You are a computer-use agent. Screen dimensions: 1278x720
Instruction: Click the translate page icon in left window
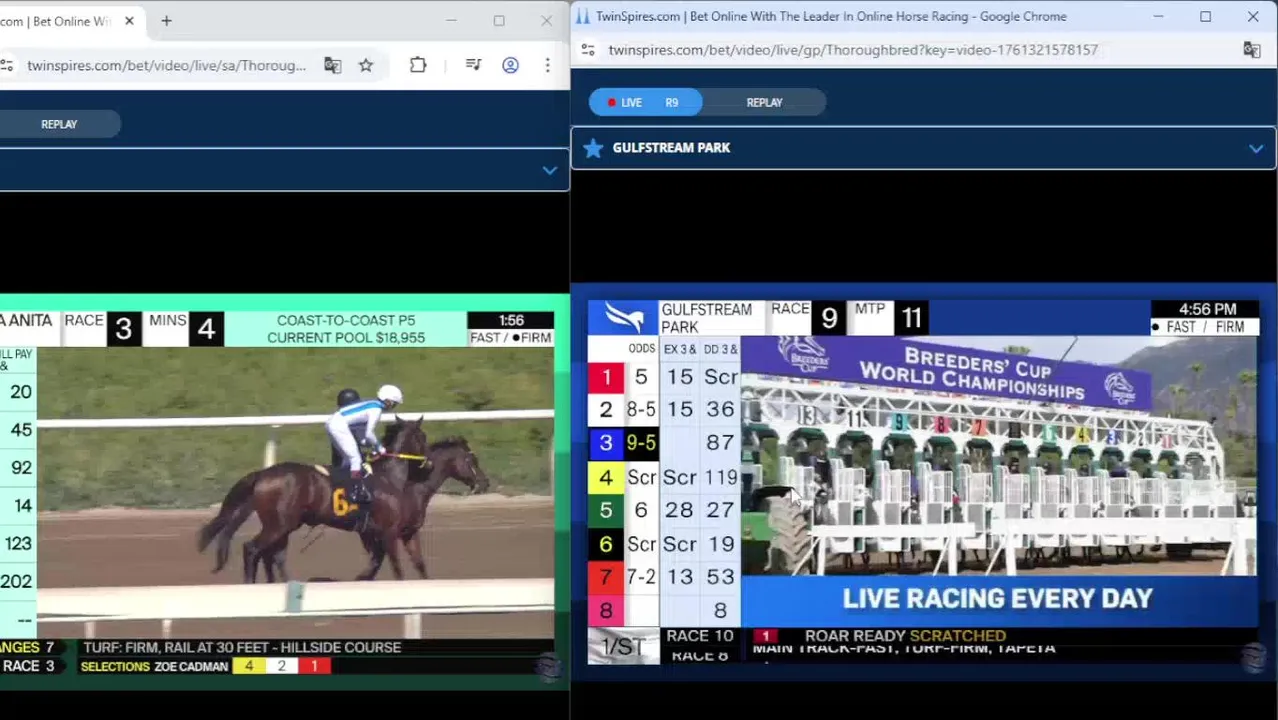(x=332, y=65)
